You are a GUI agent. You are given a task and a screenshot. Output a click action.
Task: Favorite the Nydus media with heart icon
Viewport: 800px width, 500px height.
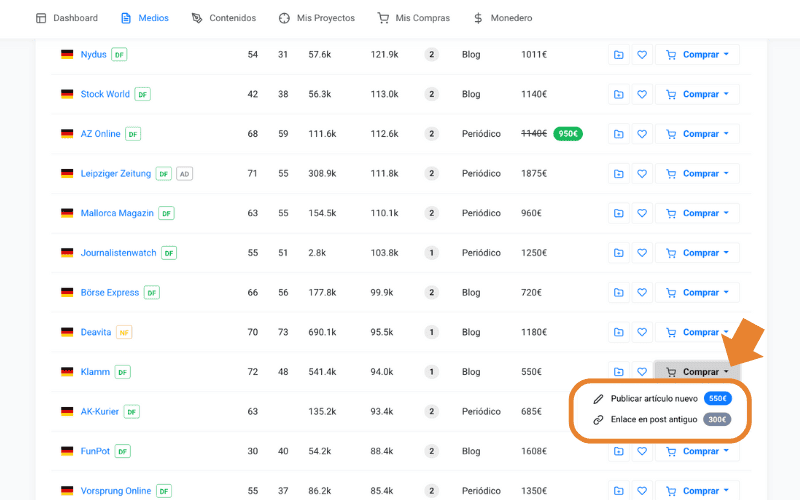[x=642, y=55]
